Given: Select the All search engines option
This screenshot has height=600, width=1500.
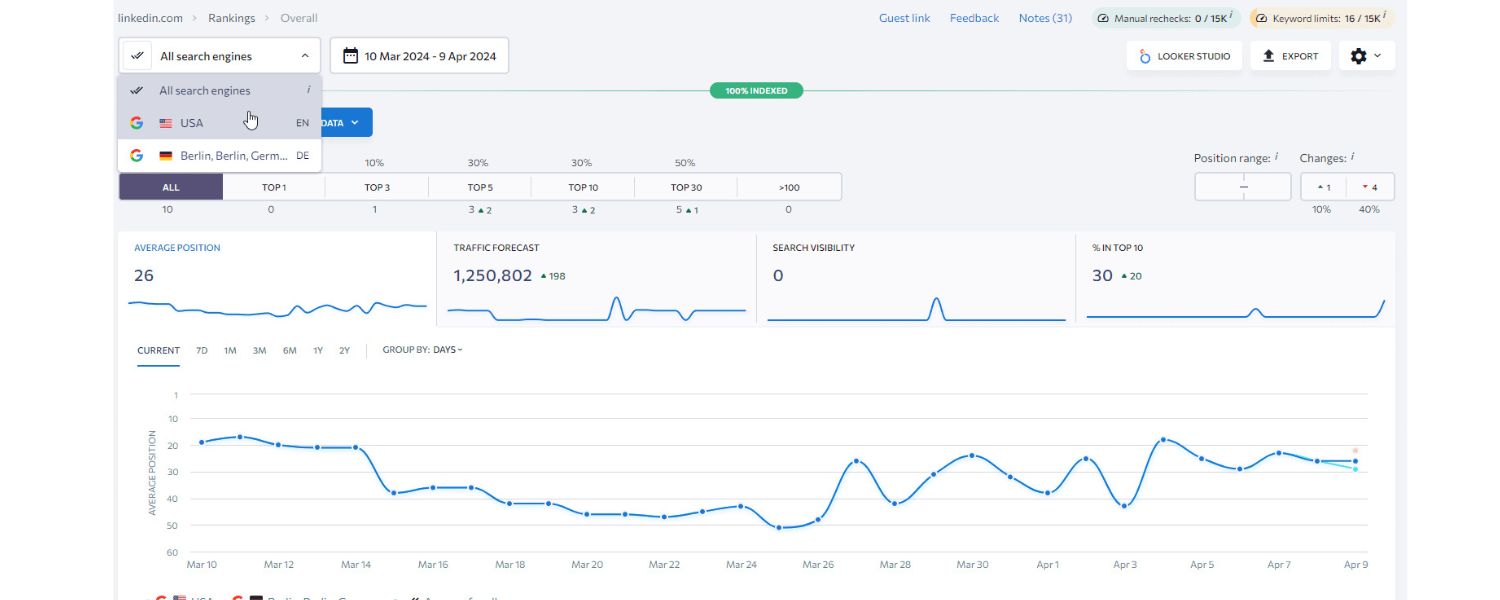Looking at the screenshot, I should coord(204,90).
